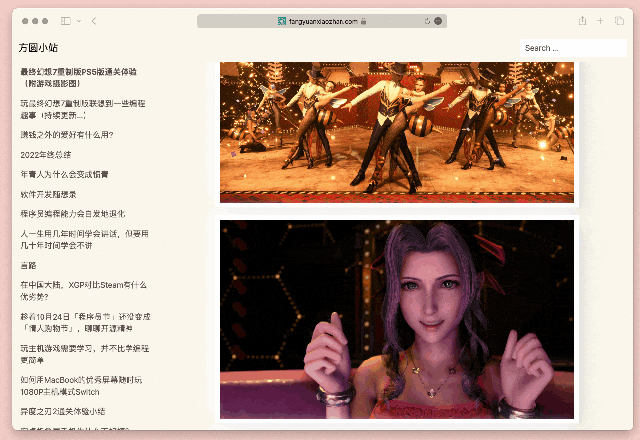Open the 2022年终总结 post
This screenshot has height=440, width=640.
pos(46,155)
